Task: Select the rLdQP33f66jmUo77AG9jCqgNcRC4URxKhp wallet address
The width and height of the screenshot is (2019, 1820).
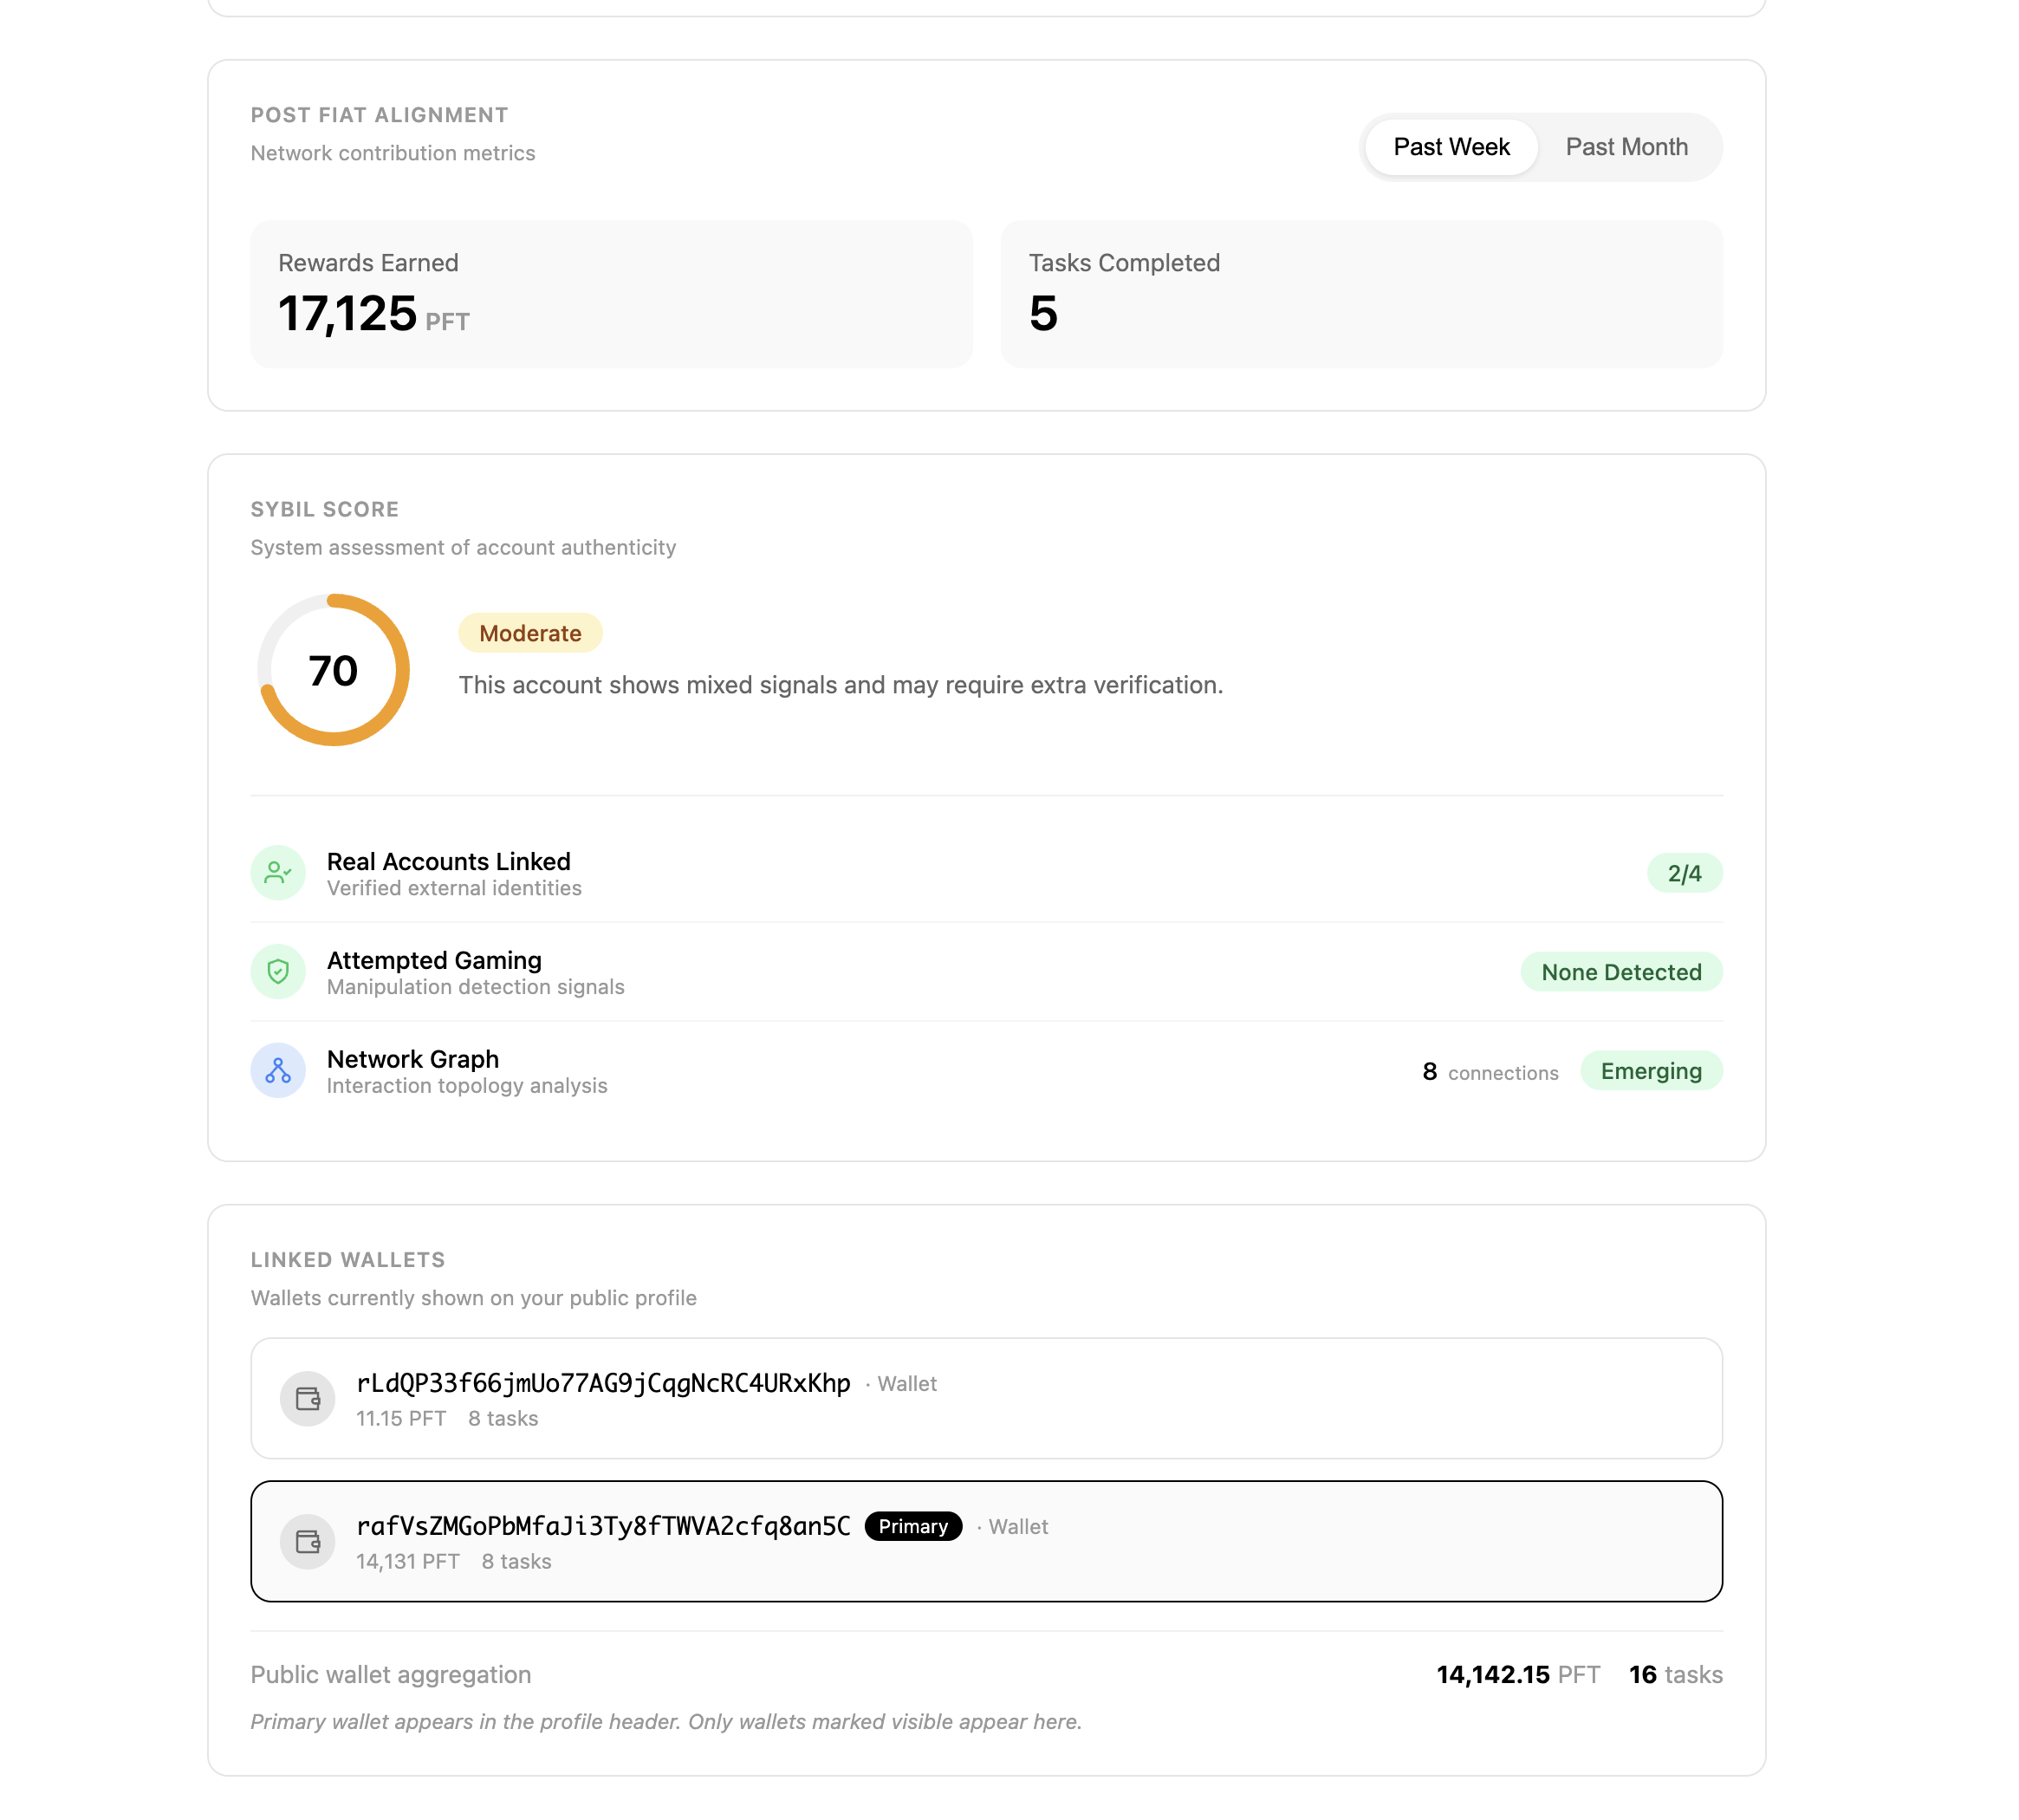Action: point(603,1383)
